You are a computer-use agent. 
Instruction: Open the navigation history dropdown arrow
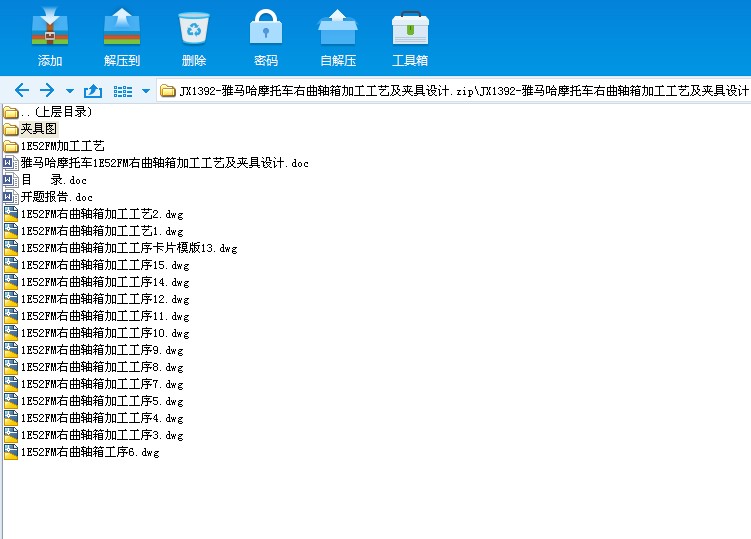(x=70, y=91)
